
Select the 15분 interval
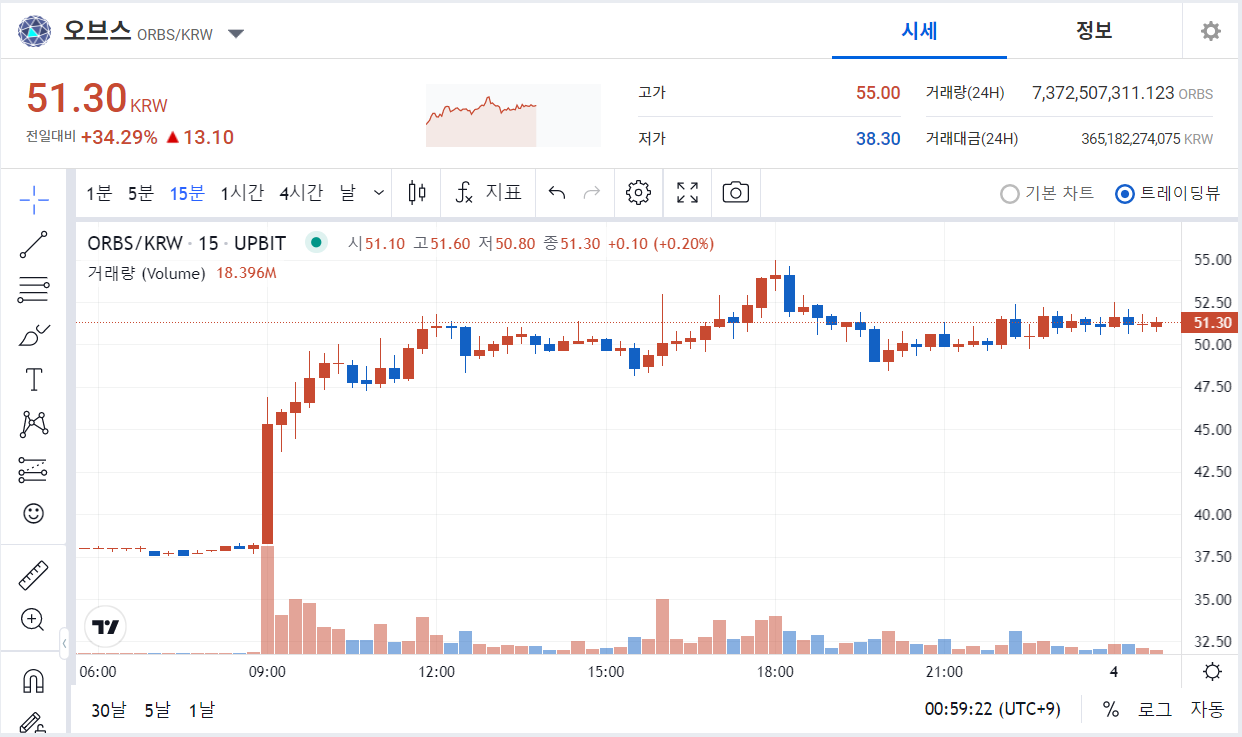(187, 193)
